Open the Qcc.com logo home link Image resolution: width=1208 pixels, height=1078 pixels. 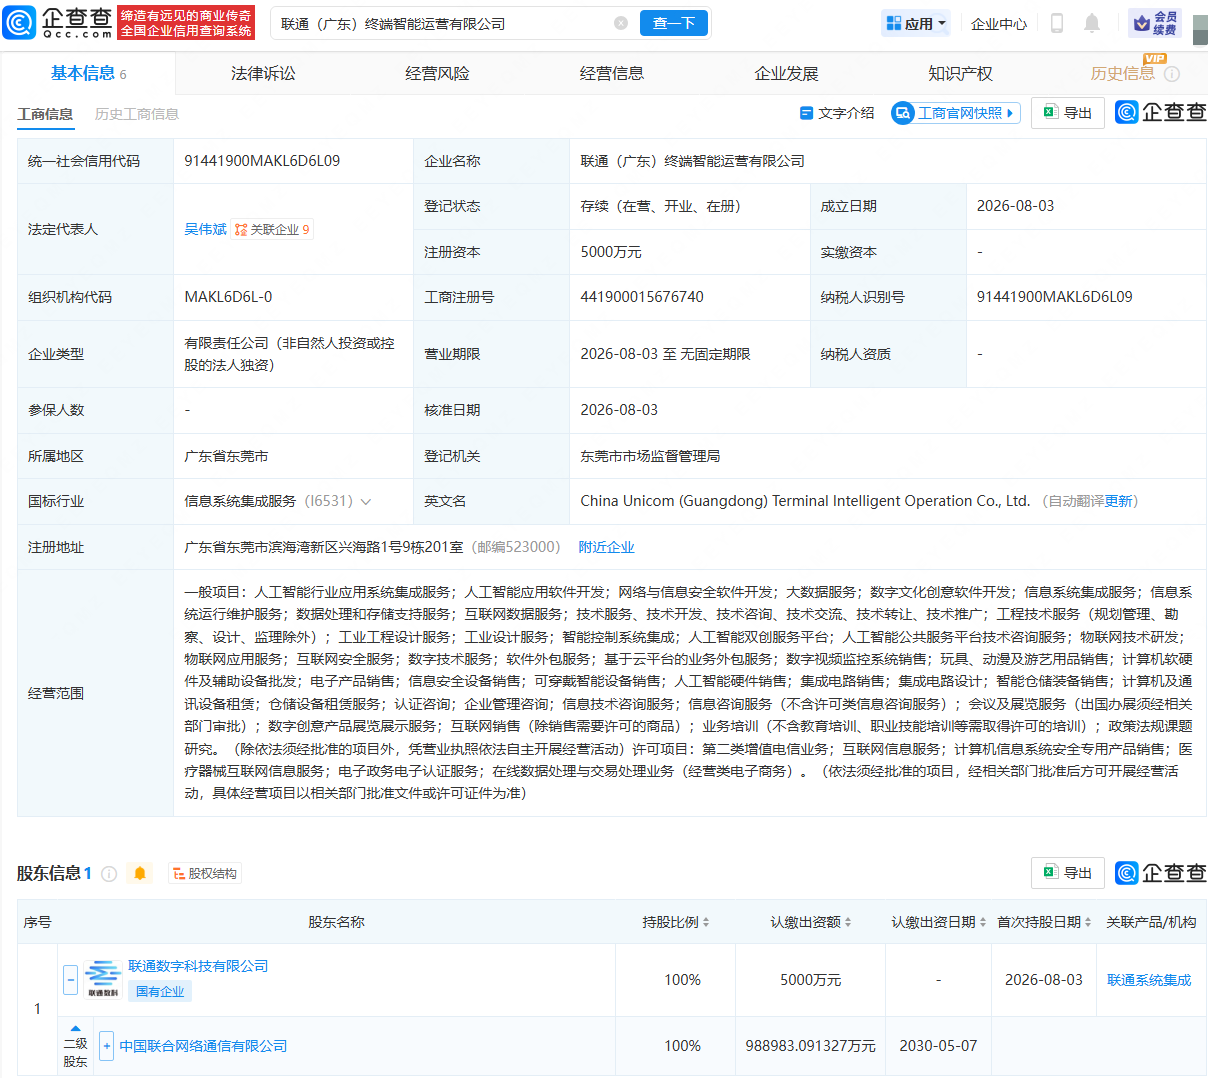58,22
